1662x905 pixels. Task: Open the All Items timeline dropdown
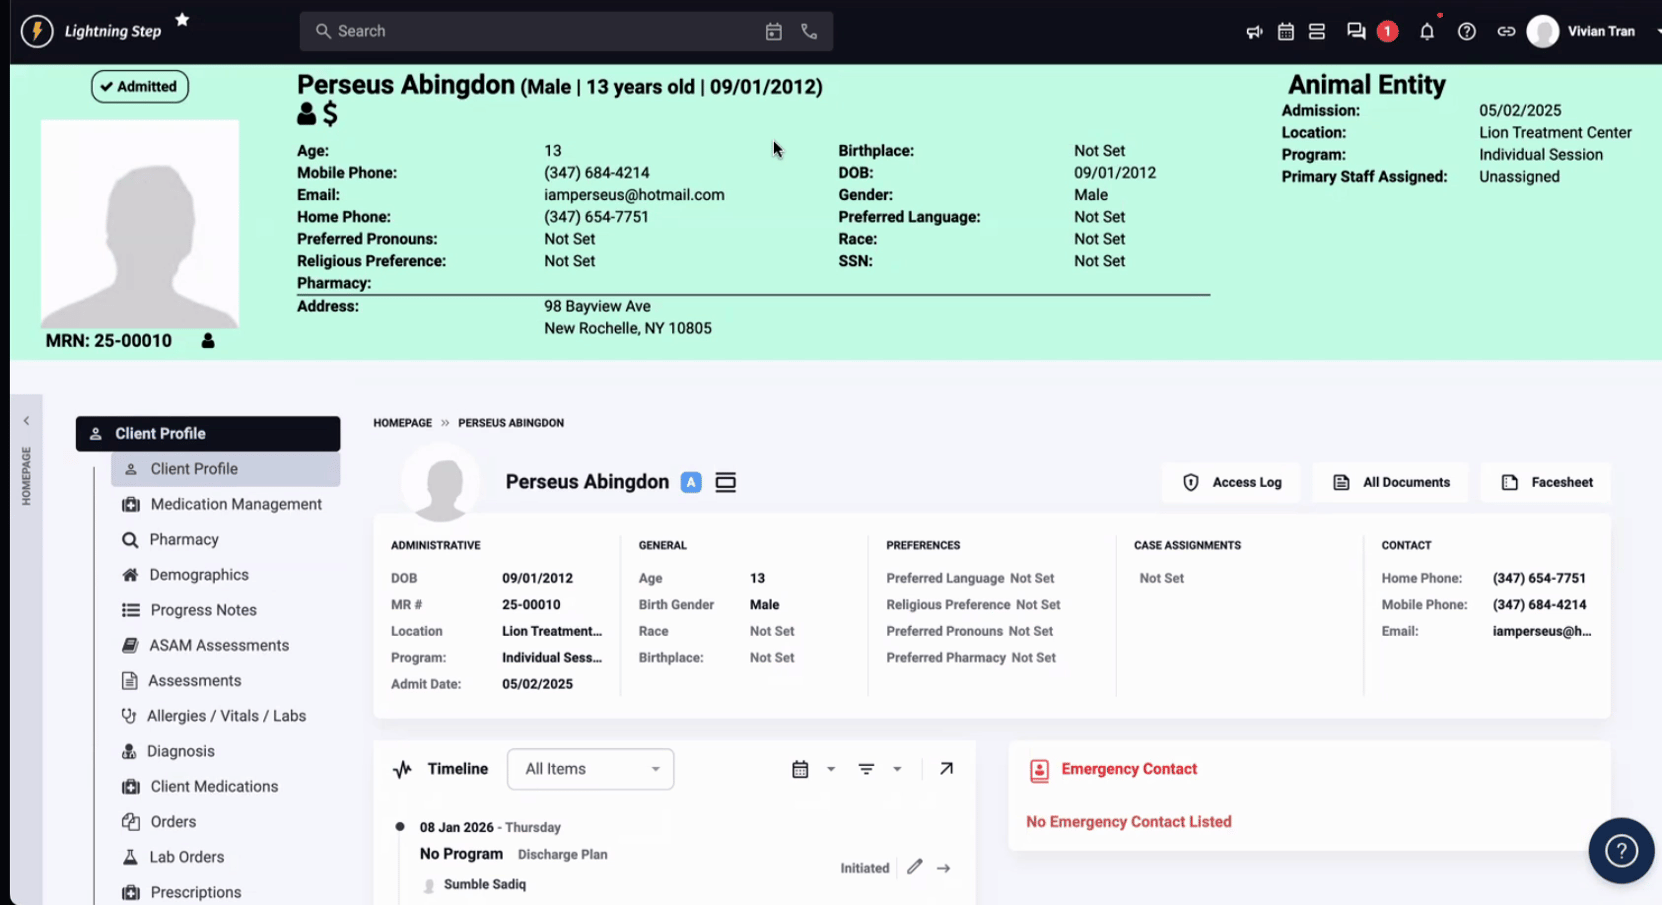[590, 769]
